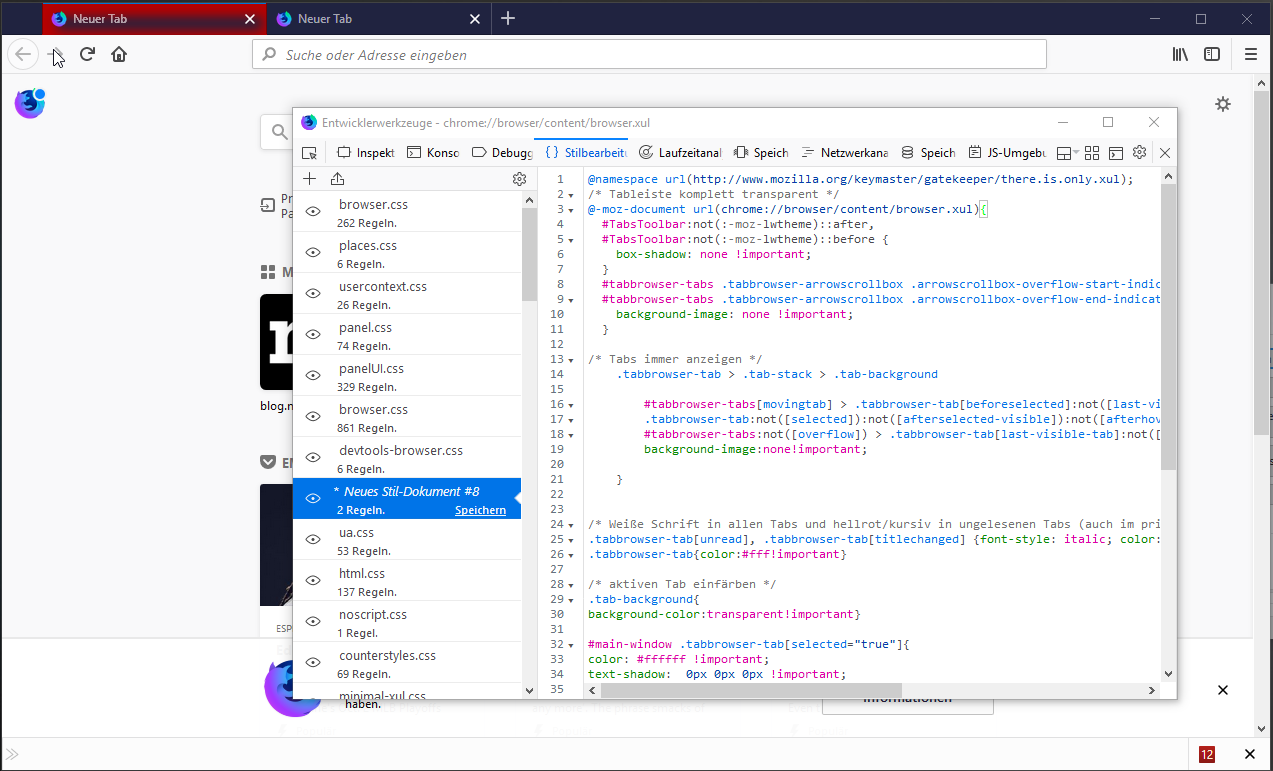Viewport: 1273px width, 771px height.
Task: Open style editor options gear in sidebar
Action: point(519,179)
